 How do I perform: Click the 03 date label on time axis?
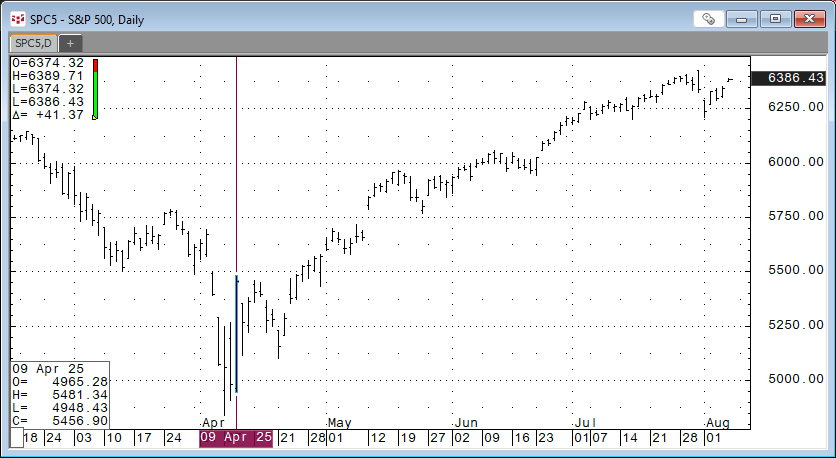tap(84, 438)
